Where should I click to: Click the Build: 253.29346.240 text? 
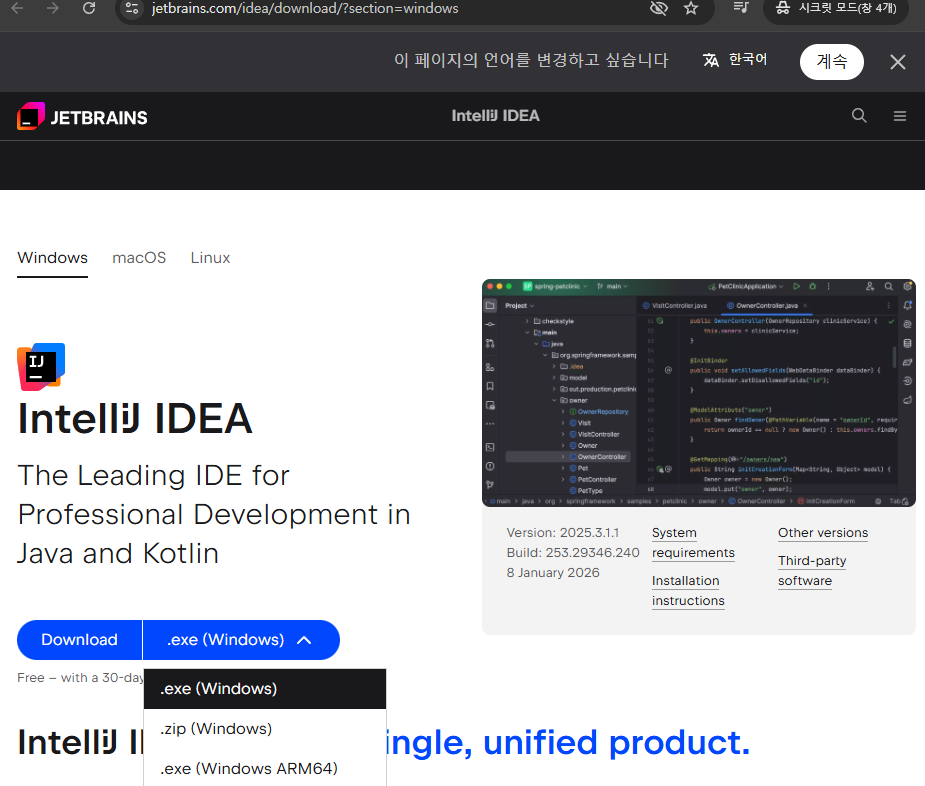[x=573, y=553]
